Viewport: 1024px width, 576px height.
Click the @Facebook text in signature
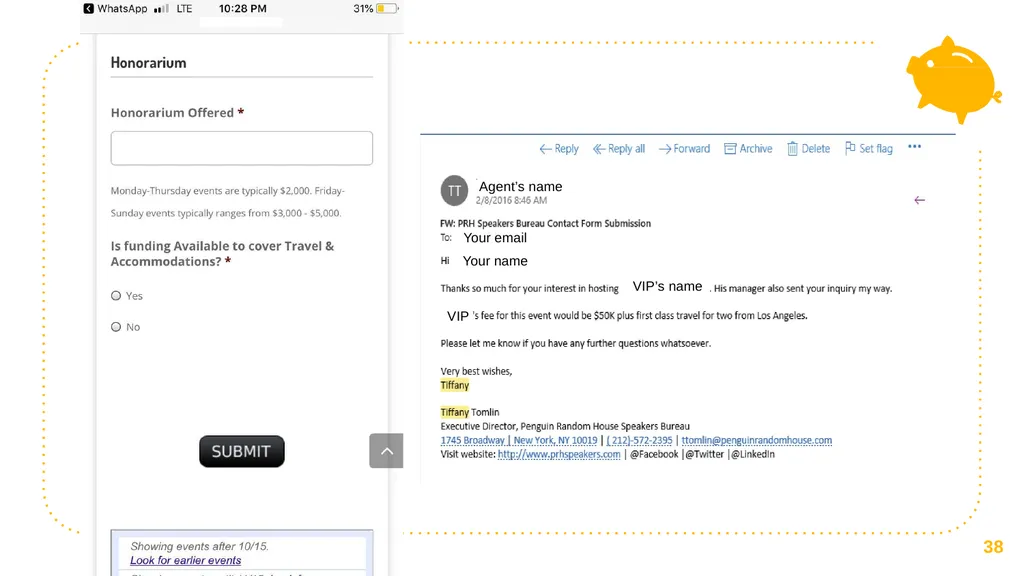654,454
